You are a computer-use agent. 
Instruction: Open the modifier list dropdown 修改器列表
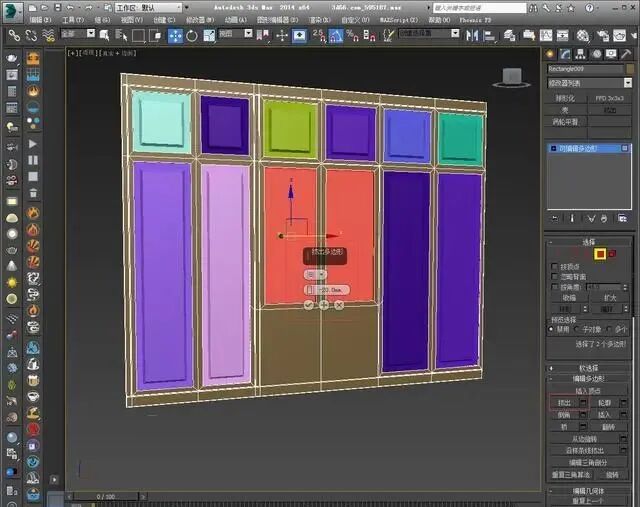pos(589,83)
